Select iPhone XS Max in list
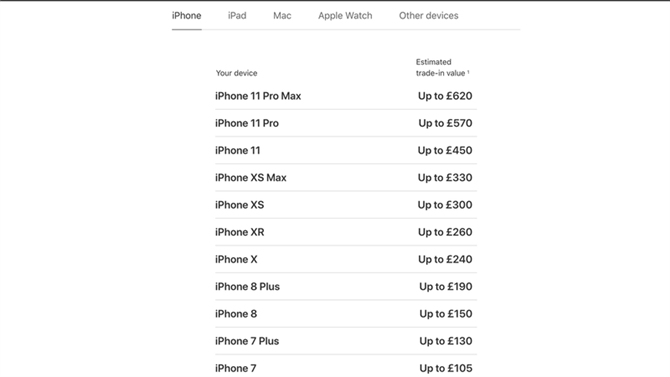Screen dimensions: 670x377 (346, 178)
